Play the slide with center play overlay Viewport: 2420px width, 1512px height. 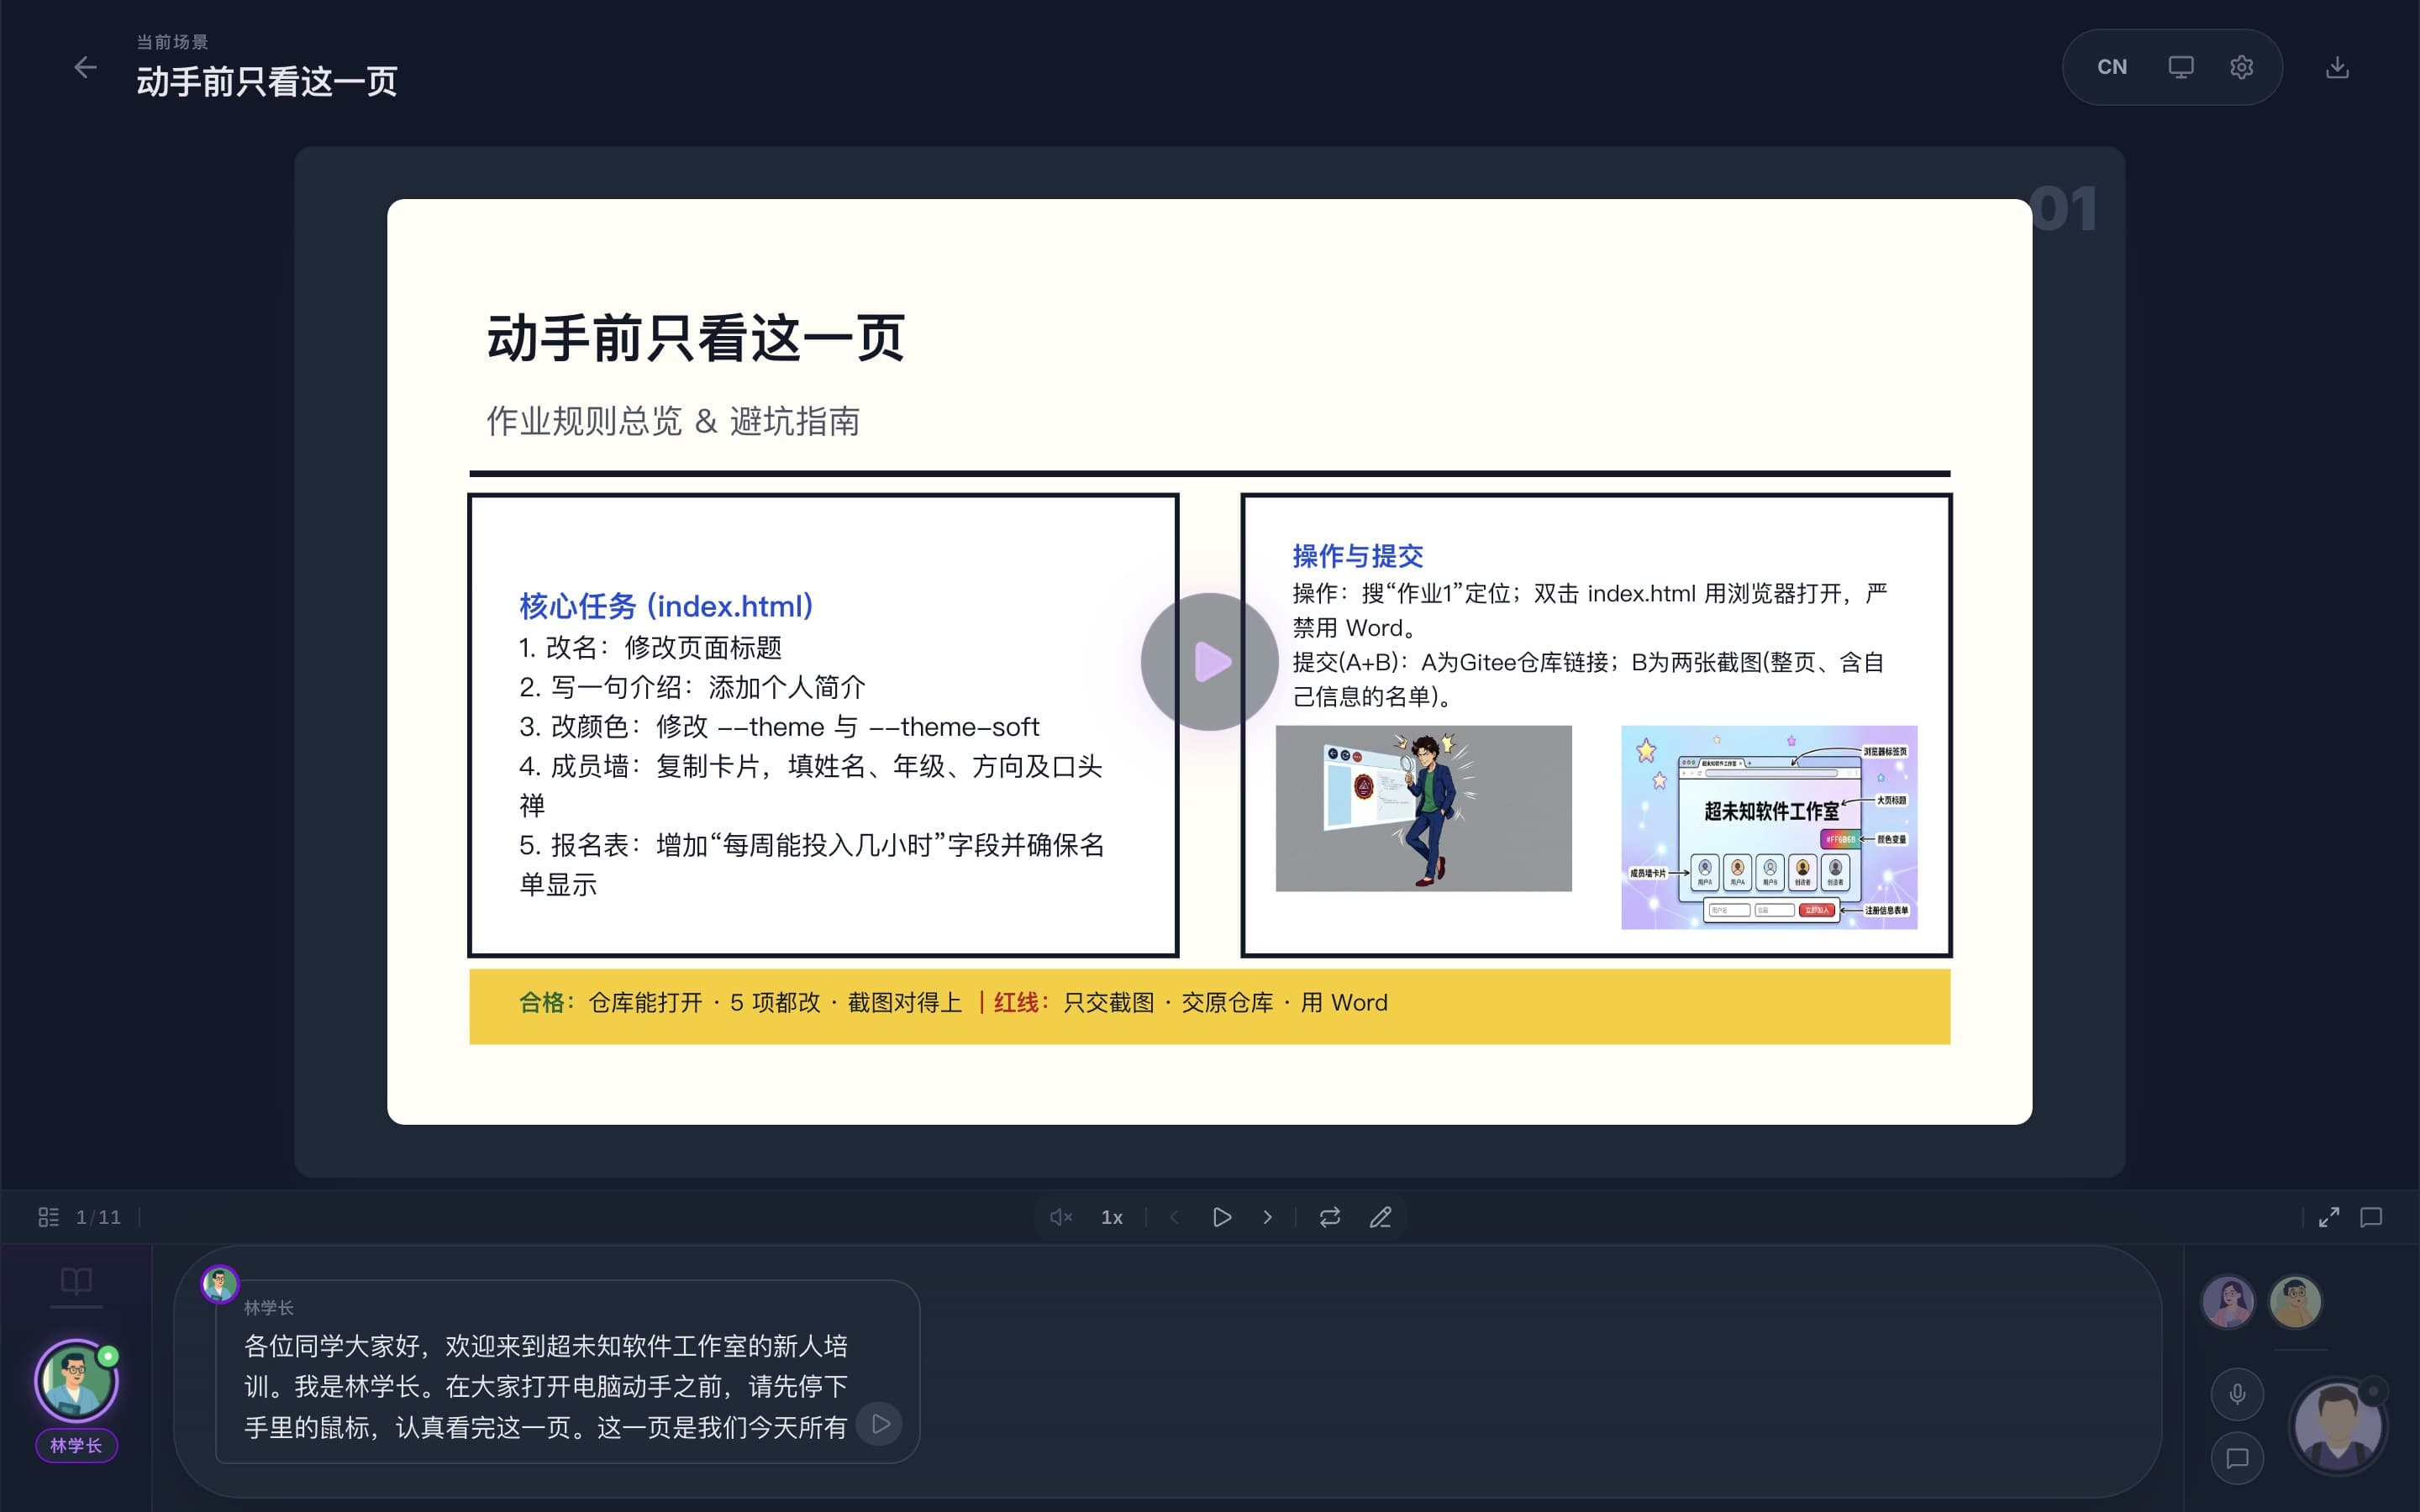click(x=1210, y=662)
